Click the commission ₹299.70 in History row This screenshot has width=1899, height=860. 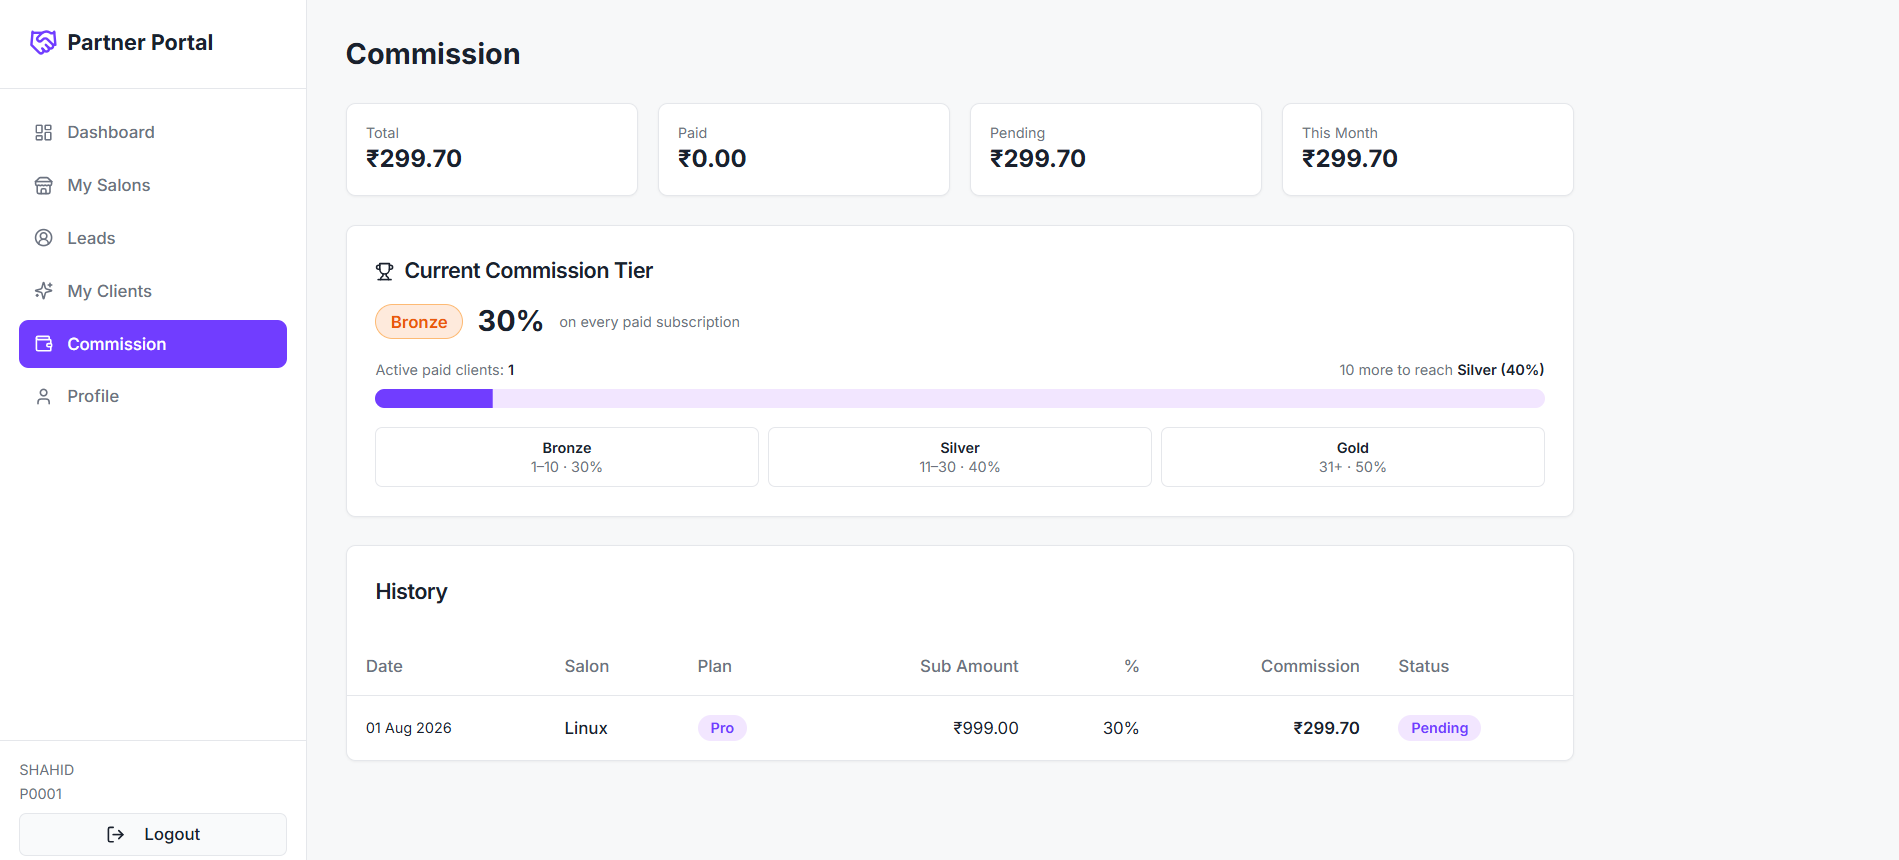coord(1326,728)
